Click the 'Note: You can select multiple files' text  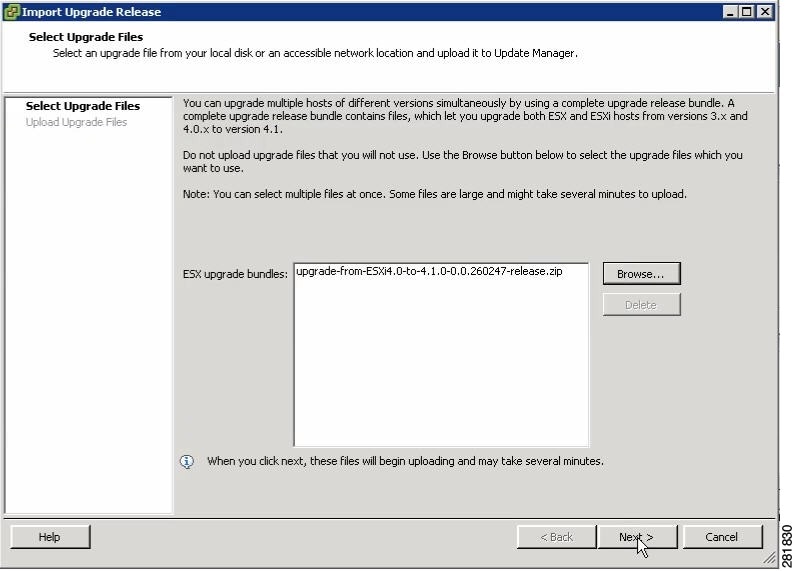click(435, 194)
